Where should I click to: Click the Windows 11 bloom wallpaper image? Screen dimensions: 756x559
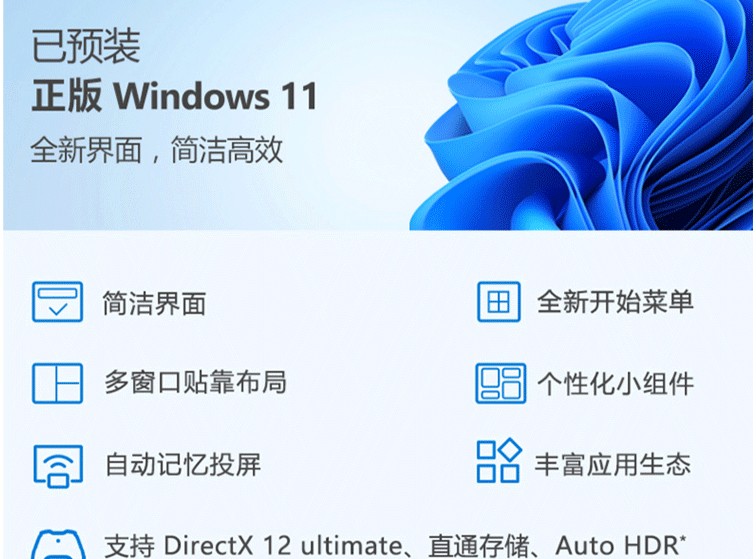581,115
